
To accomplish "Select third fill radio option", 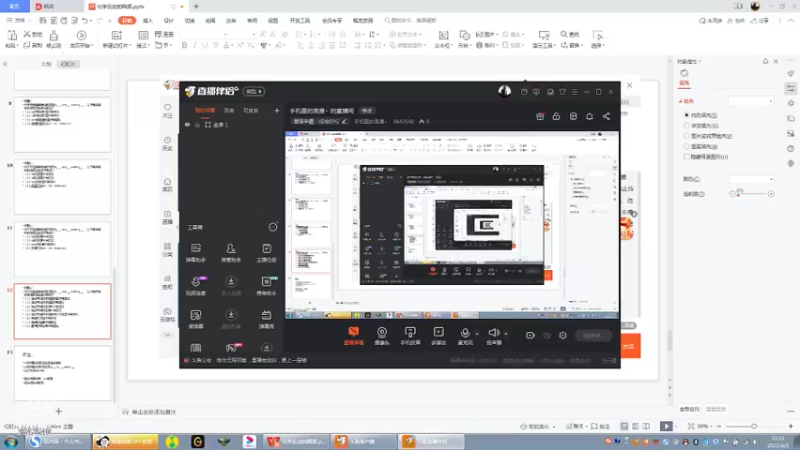I will click(686, 136).
